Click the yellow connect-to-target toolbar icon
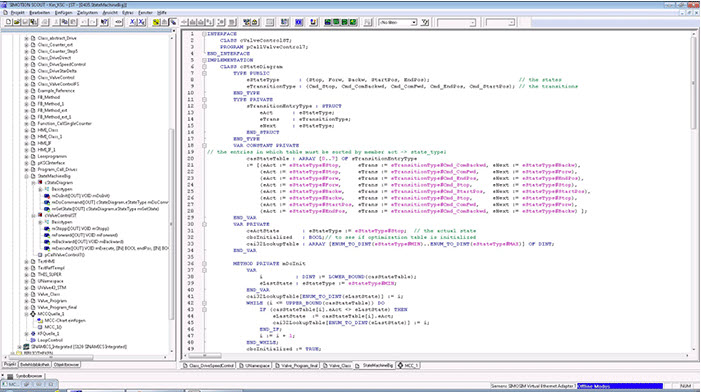The image size is (701, 392). point(156,22)
